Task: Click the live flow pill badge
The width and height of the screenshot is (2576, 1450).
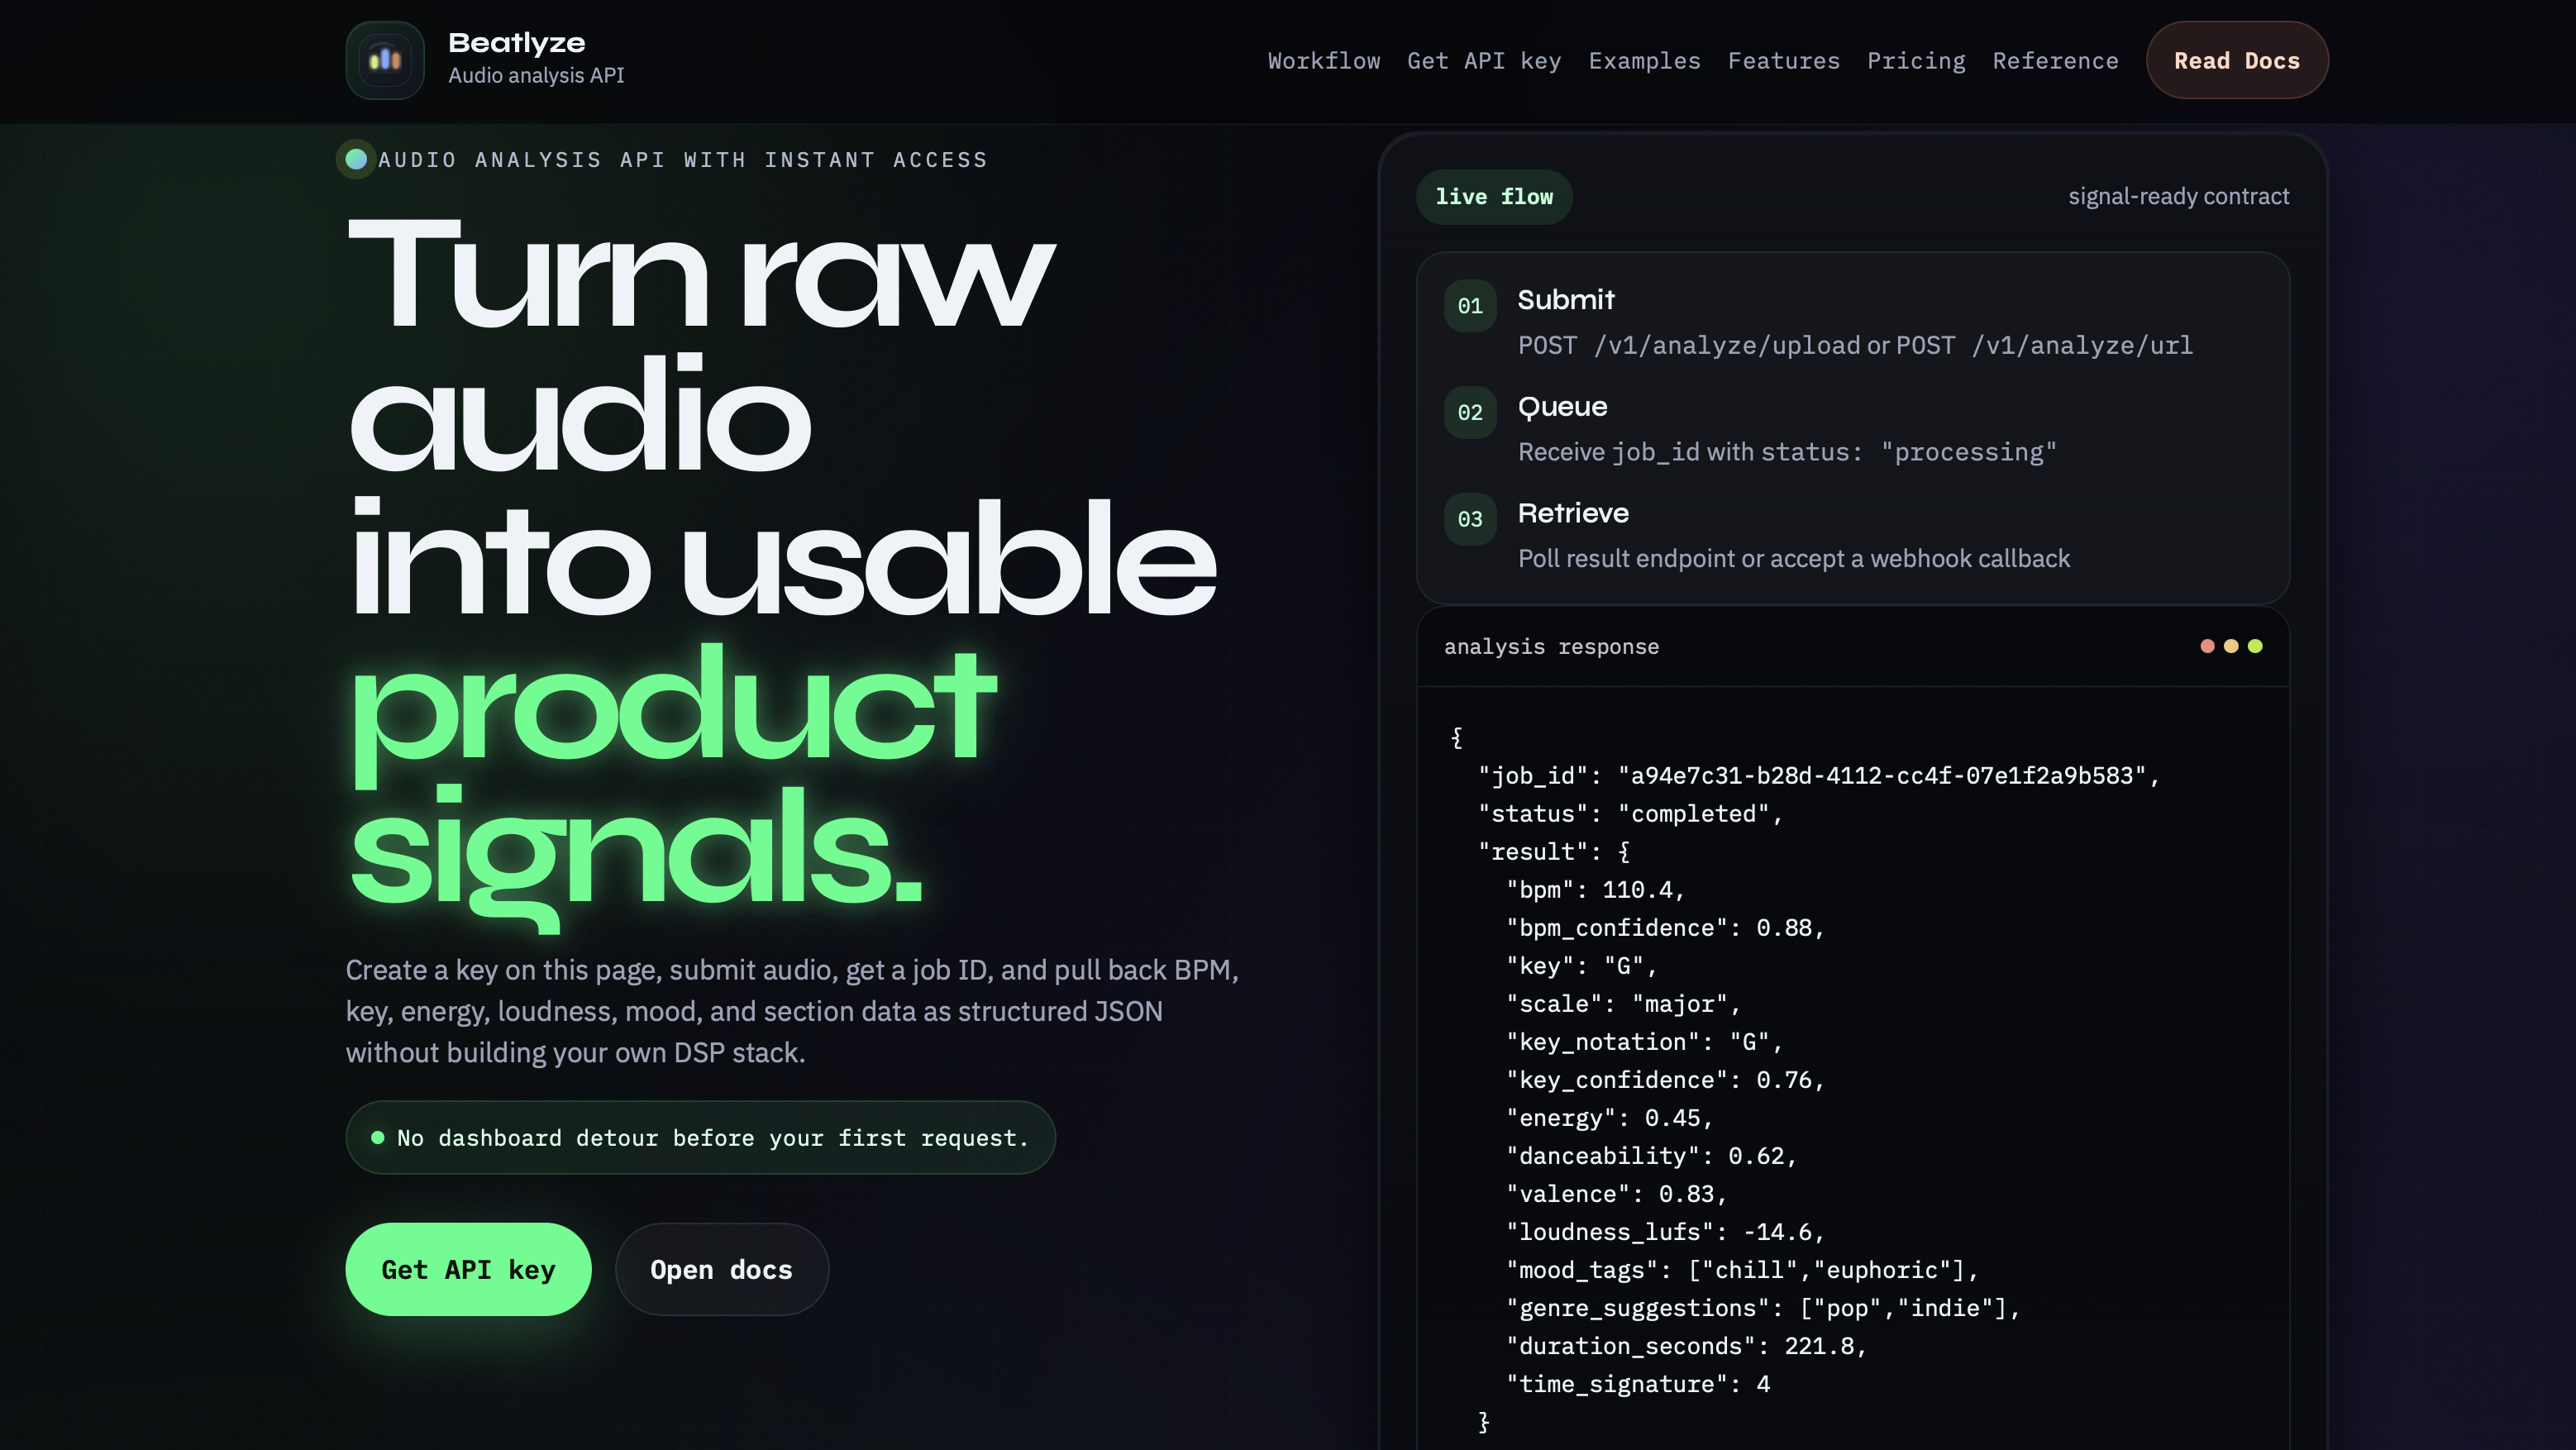Action: 1494,197
